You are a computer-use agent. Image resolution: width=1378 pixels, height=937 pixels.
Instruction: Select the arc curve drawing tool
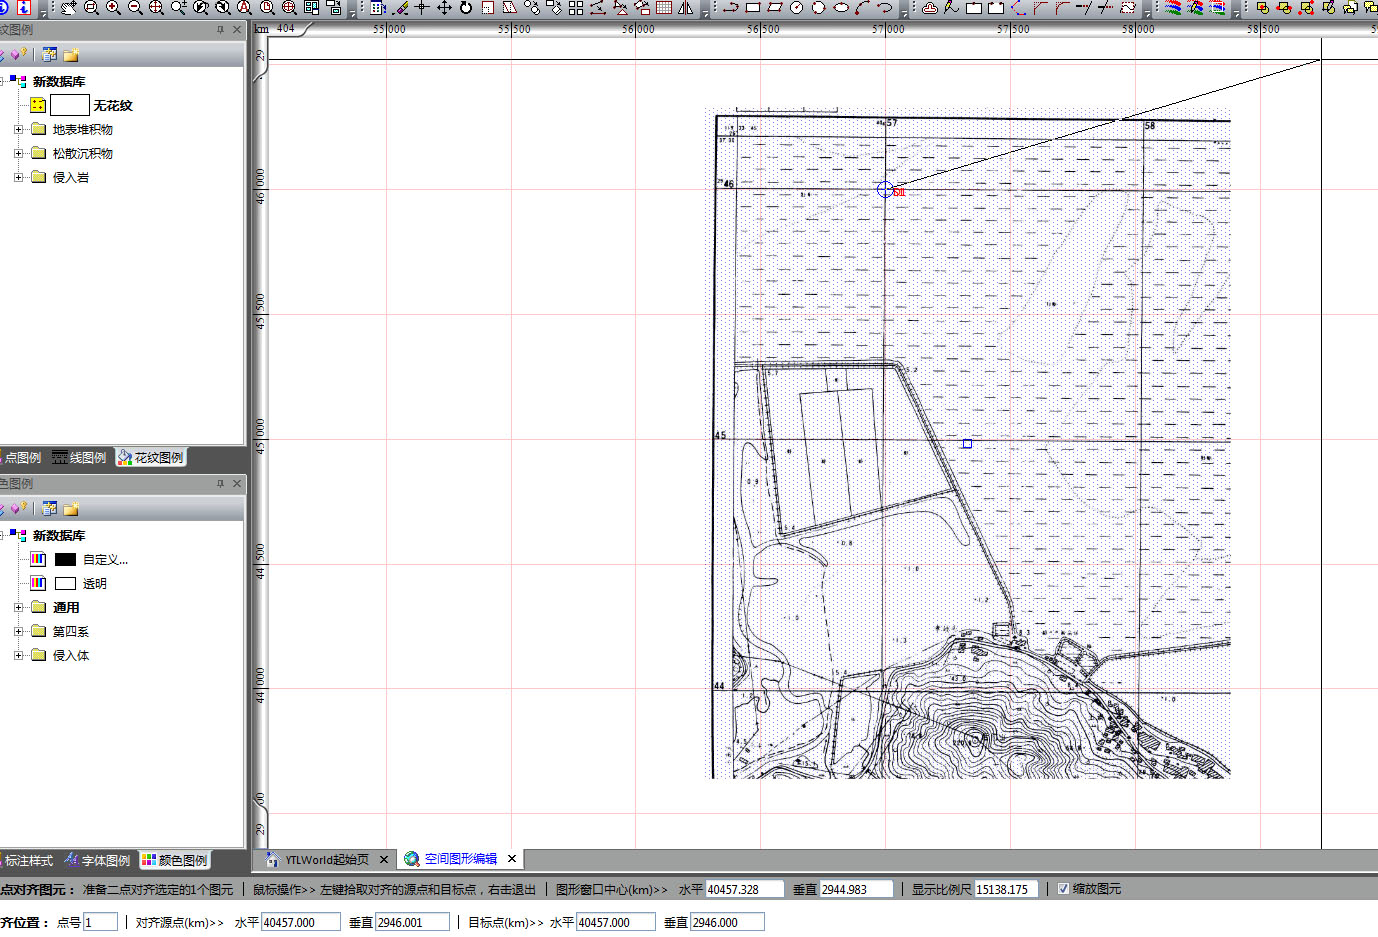[863, 7]
